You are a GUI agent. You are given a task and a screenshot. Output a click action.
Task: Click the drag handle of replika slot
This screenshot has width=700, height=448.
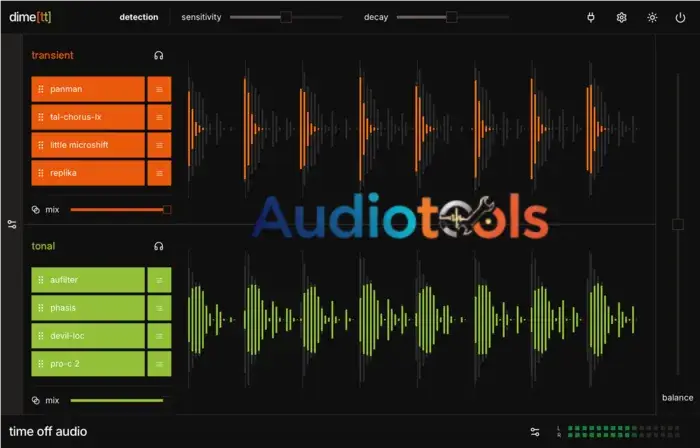tap(41, 173)
